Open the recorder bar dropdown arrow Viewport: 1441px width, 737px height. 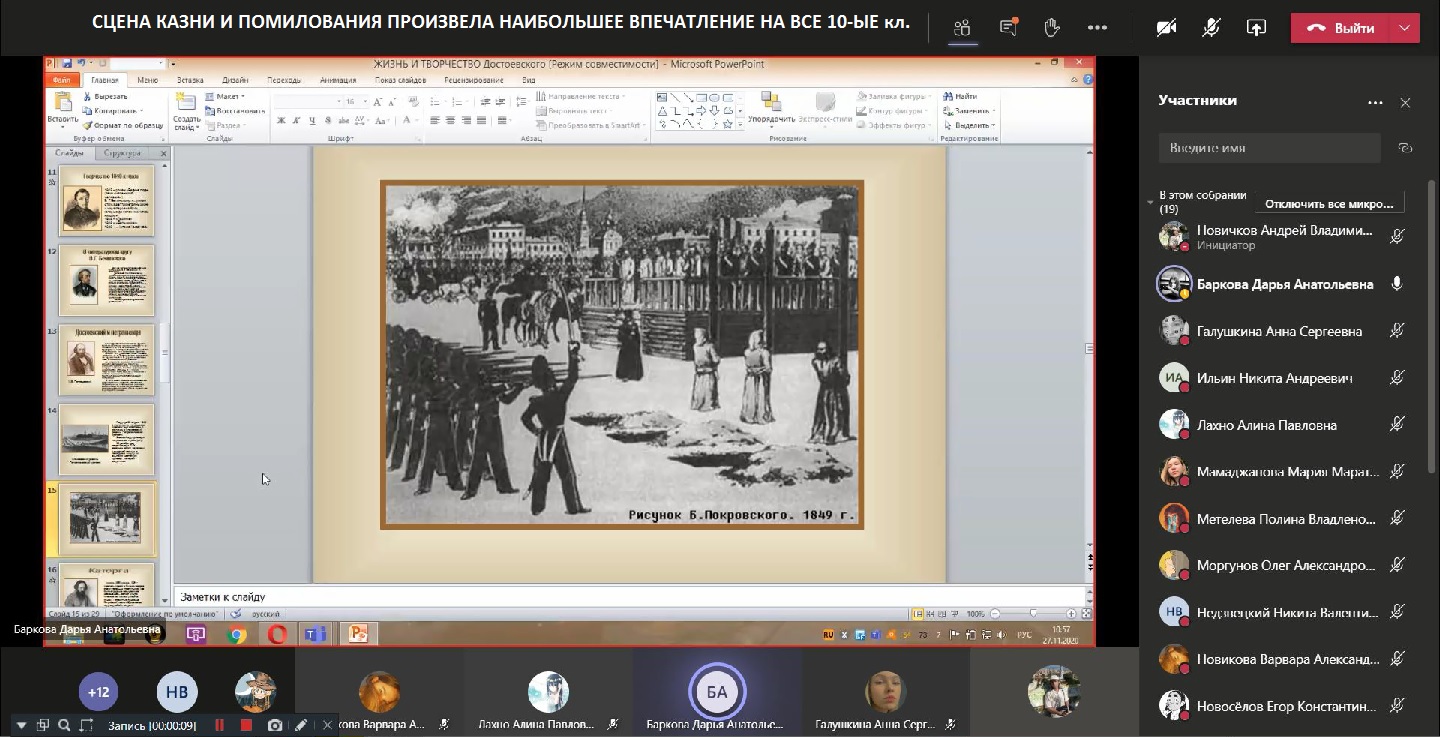[x=21, y=725]
